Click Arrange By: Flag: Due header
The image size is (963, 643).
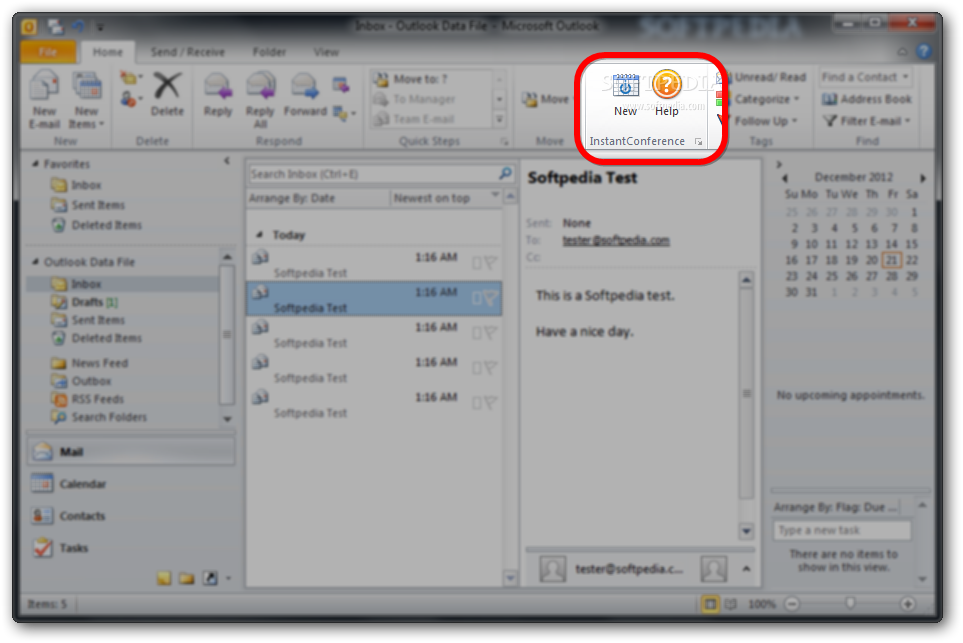pos(836,507)
